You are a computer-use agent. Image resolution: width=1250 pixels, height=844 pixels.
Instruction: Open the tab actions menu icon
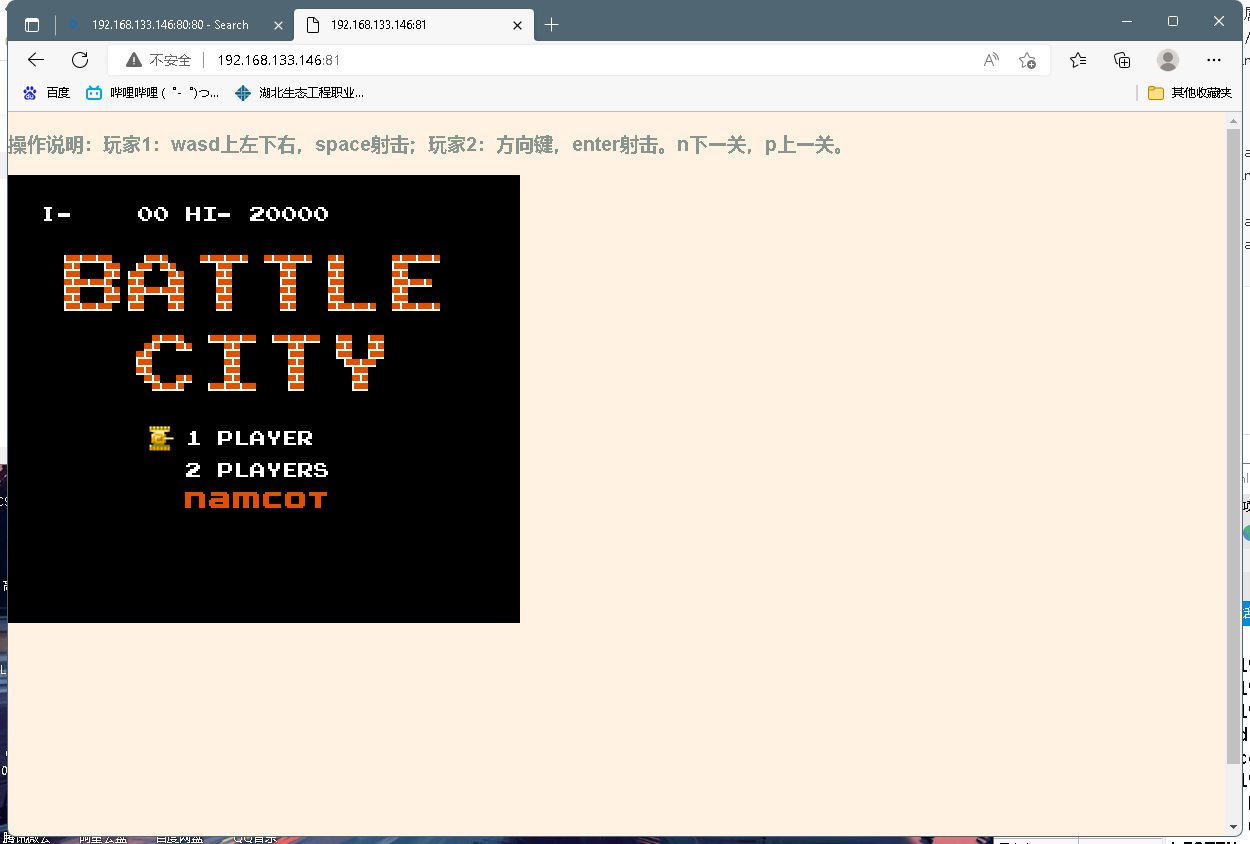click(x=32, y=25)
